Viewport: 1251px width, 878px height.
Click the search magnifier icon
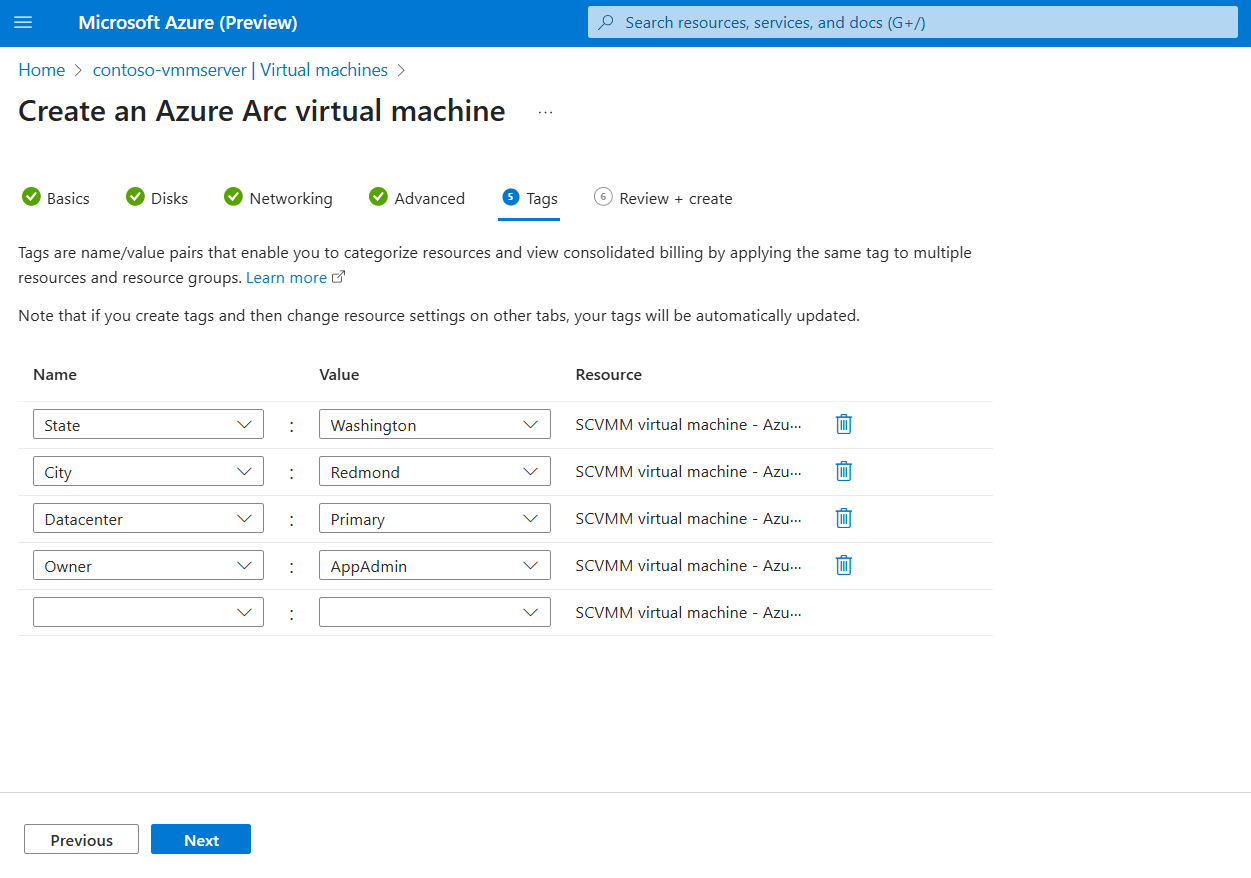click(606, 23)
